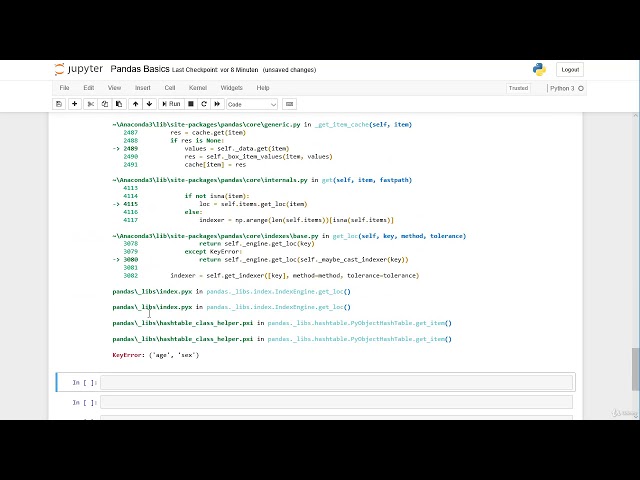640x480 pixels.
Task: Restart the kernel with circular arrow
Action: click(204, 104)
